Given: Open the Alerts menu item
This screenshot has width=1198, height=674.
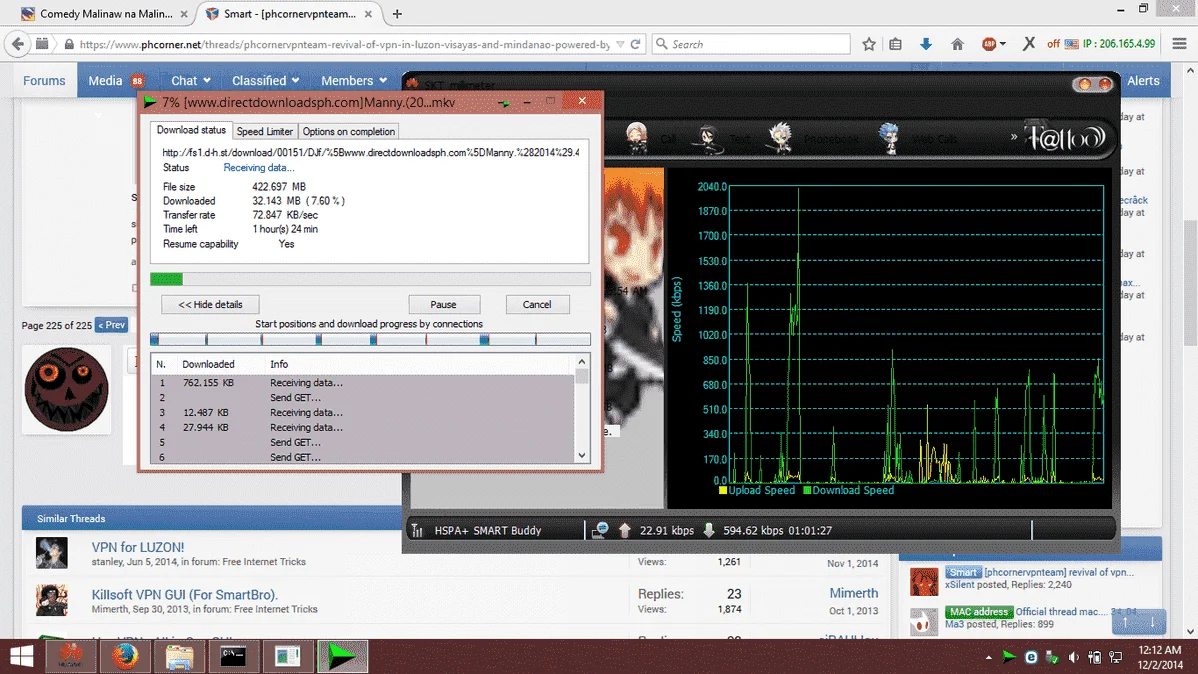Looking at the screenshot, I should point(1143,80).
